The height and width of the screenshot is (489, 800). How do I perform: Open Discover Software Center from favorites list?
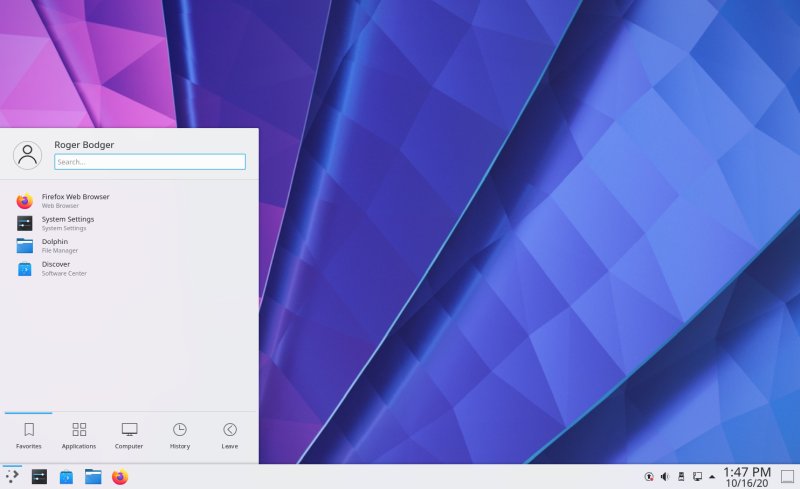(x=130, y=268)
